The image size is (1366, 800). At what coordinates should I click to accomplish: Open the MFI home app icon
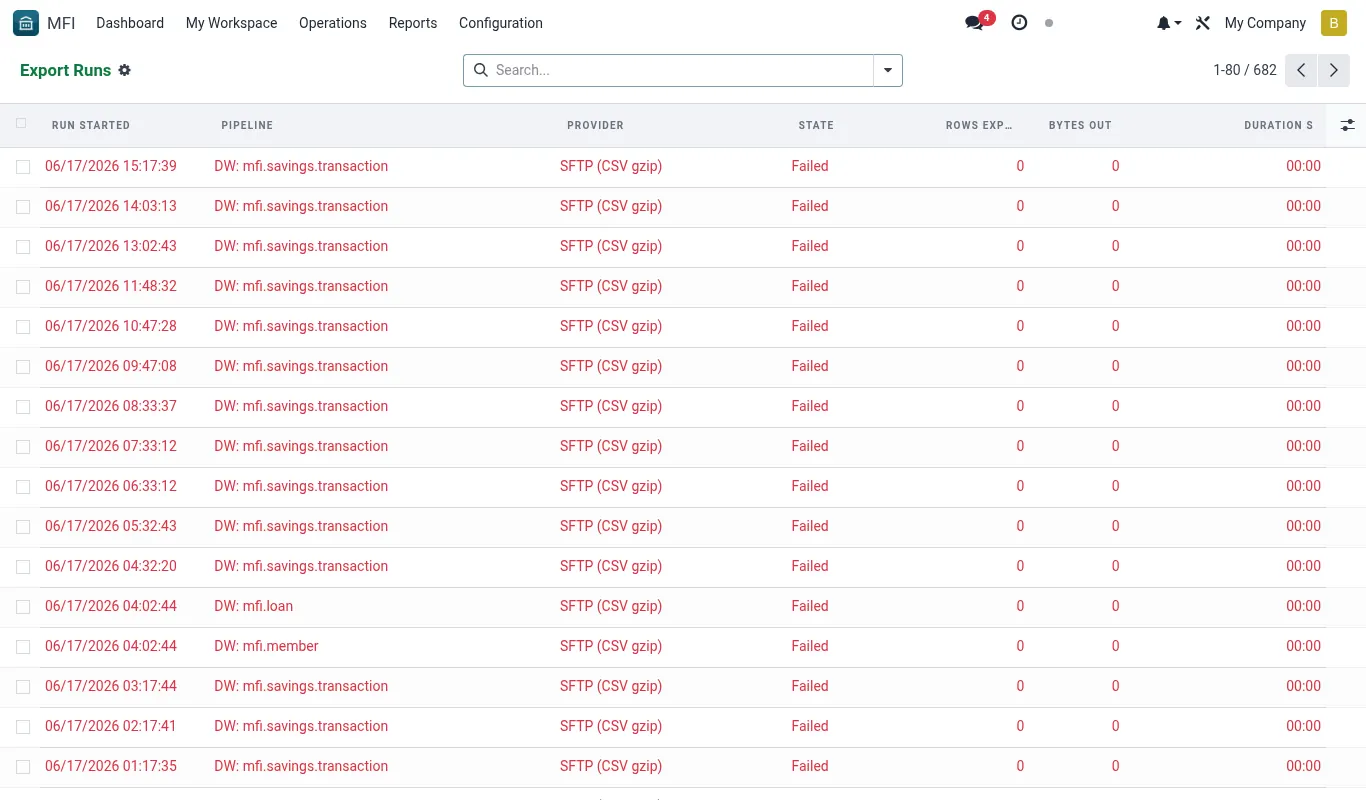(26, 23)
